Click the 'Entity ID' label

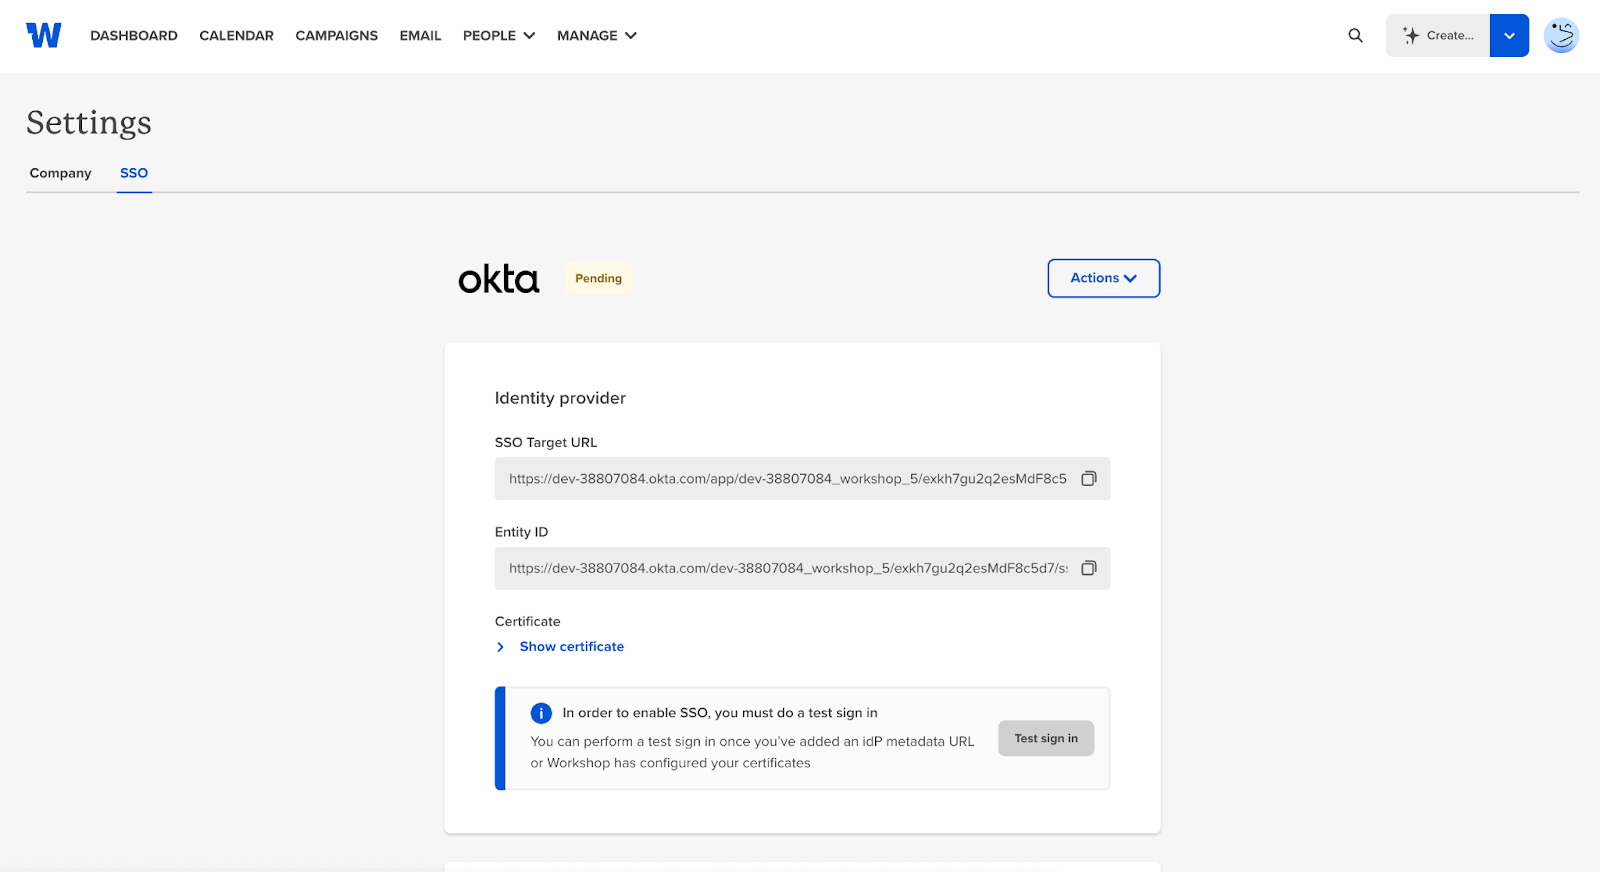coord(521,532)
